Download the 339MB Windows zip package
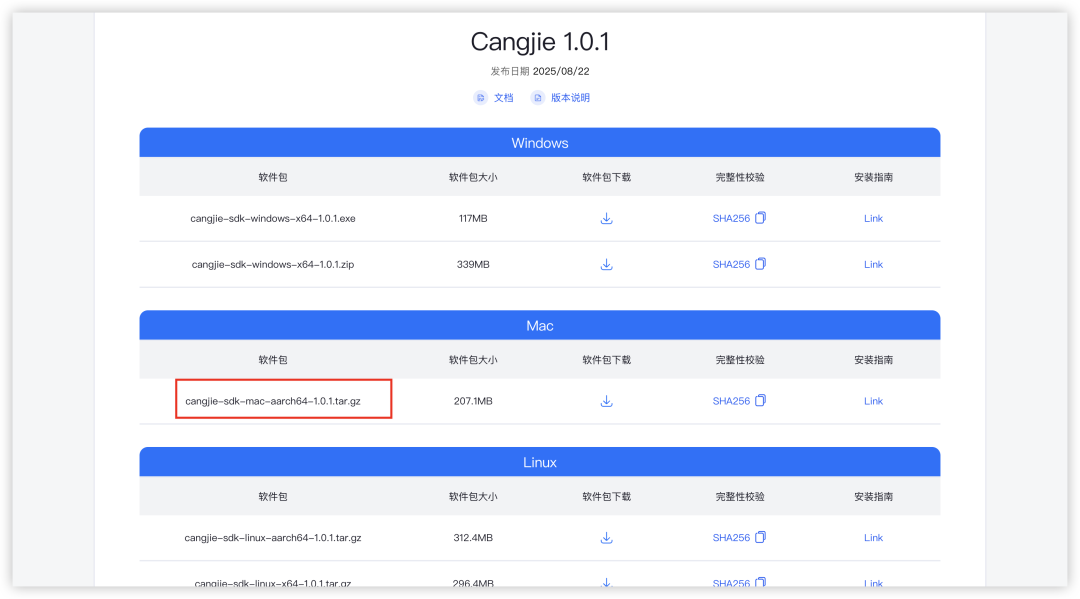Image resolution: width=1080 pixels, height=599 pixels. click(x=606, y=264)
